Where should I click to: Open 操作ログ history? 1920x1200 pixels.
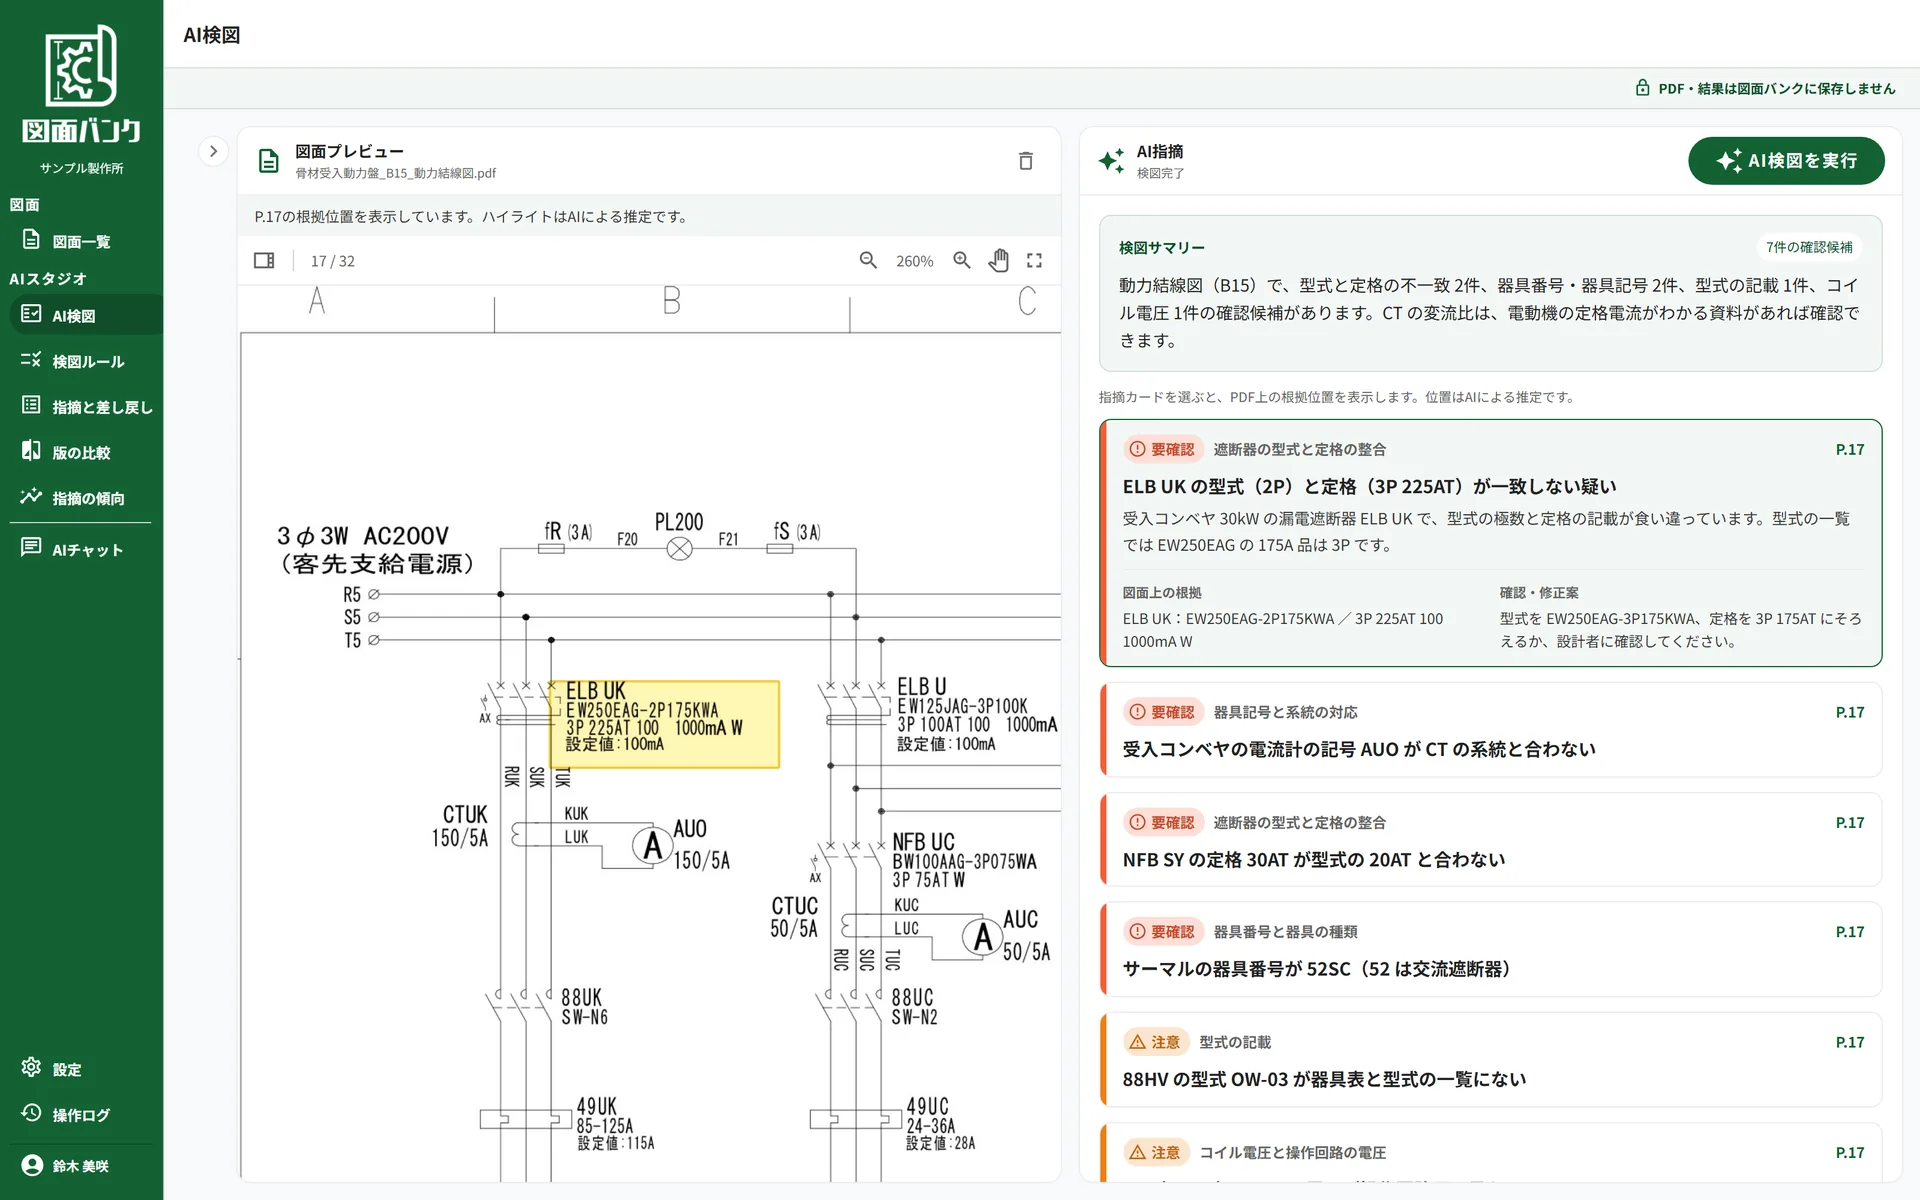pyautogui.click(x=81, y=1114)
